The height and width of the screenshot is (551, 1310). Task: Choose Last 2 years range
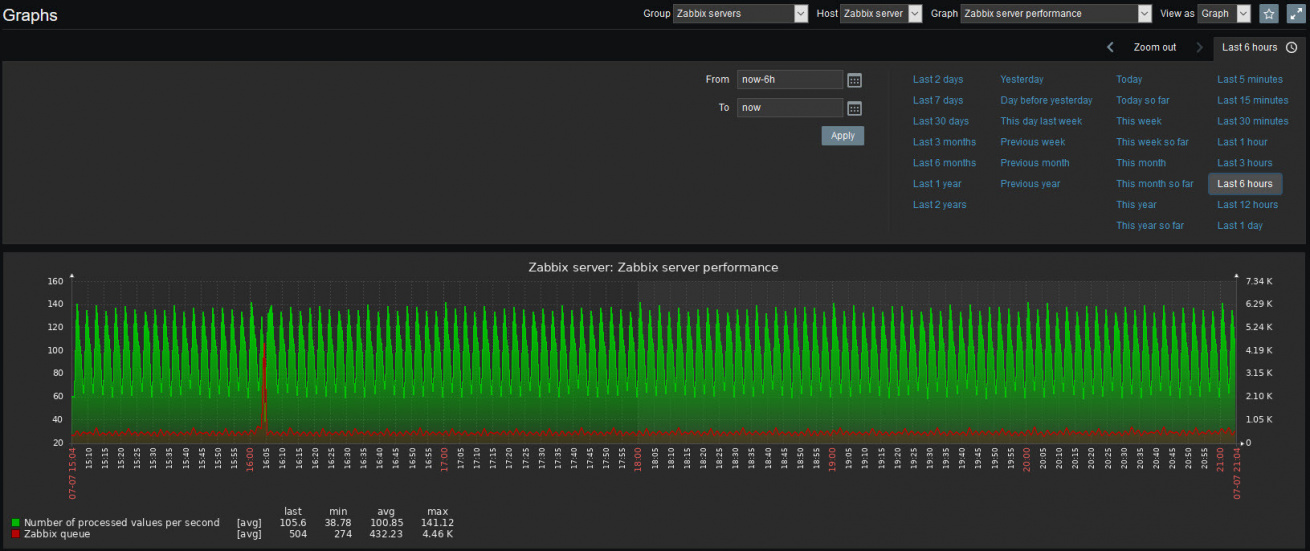point(940,205)
